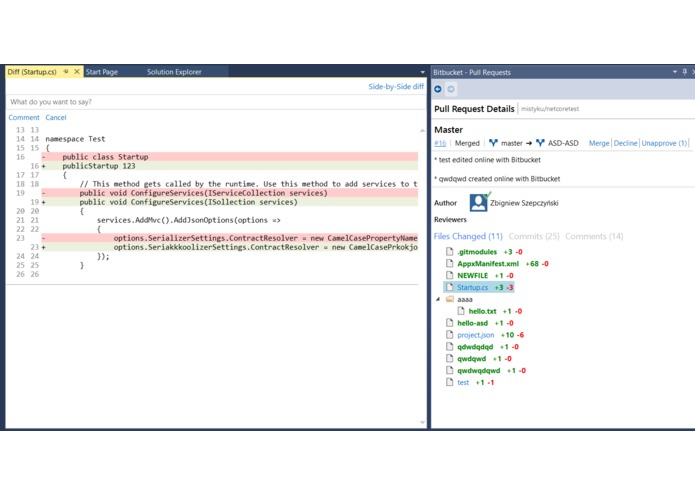Click file icon next to hello.txt
695x494 pixels.
461,311
